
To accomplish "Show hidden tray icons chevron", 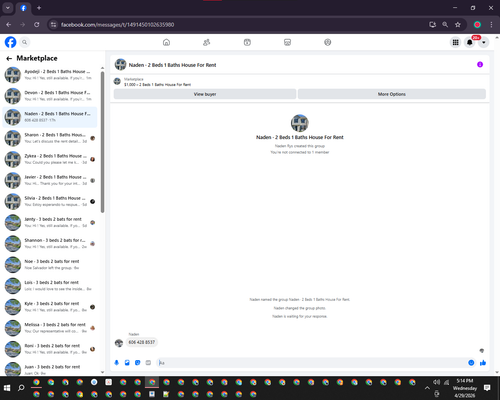I will click(427, 388).
